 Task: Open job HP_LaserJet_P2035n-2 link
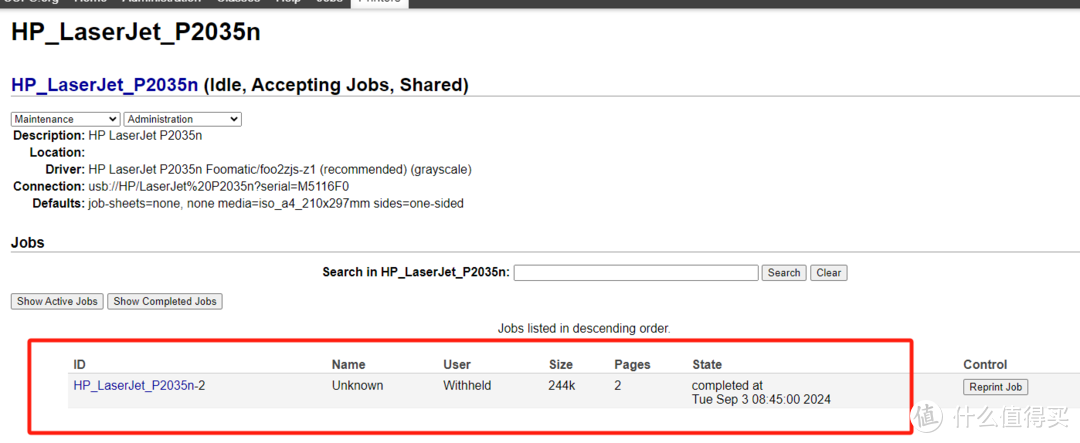139,385
